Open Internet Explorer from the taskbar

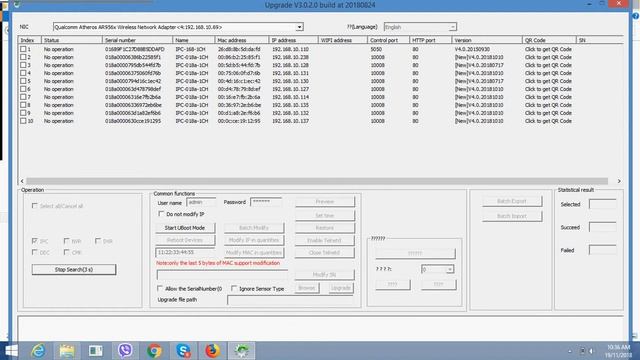pyautogui.click(x=39, y=351)
